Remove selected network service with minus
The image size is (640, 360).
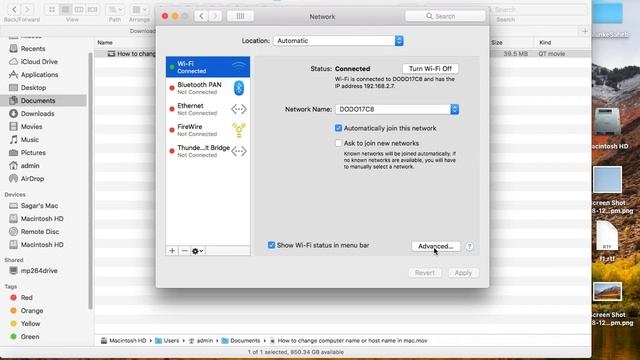coord(184,251)
